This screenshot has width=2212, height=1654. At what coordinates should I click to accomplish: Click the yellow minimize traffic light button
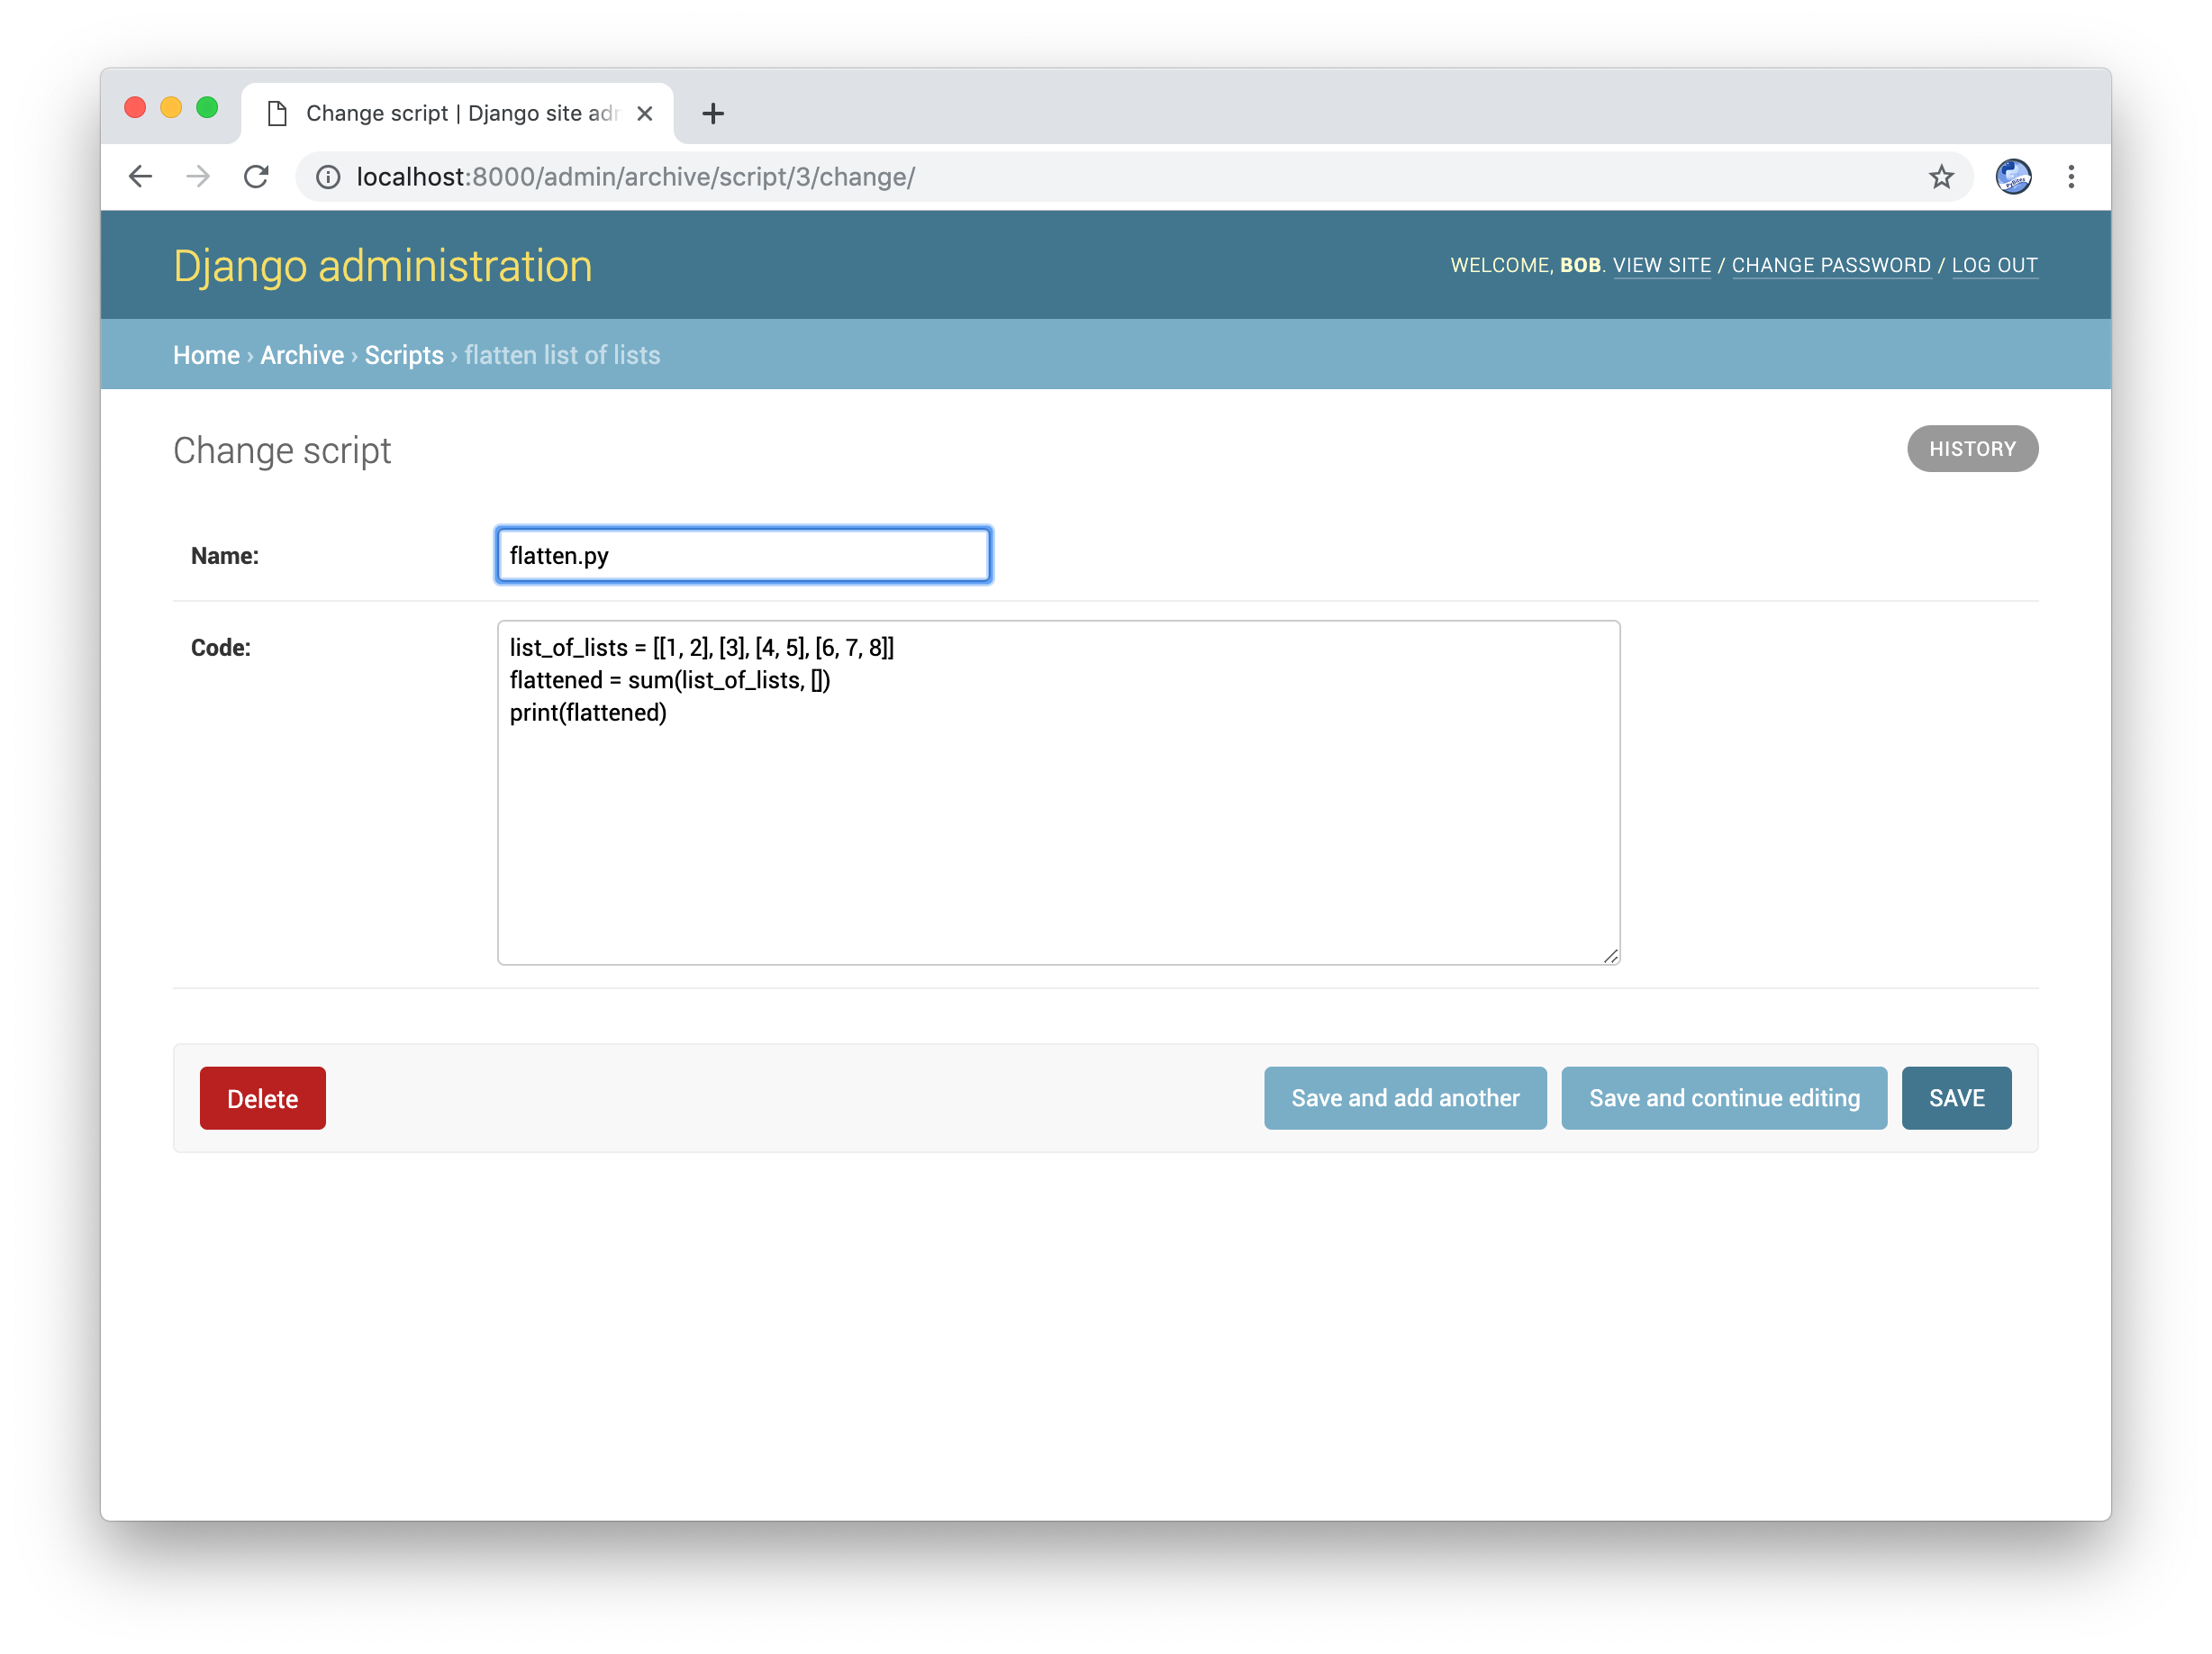(171, 106)
